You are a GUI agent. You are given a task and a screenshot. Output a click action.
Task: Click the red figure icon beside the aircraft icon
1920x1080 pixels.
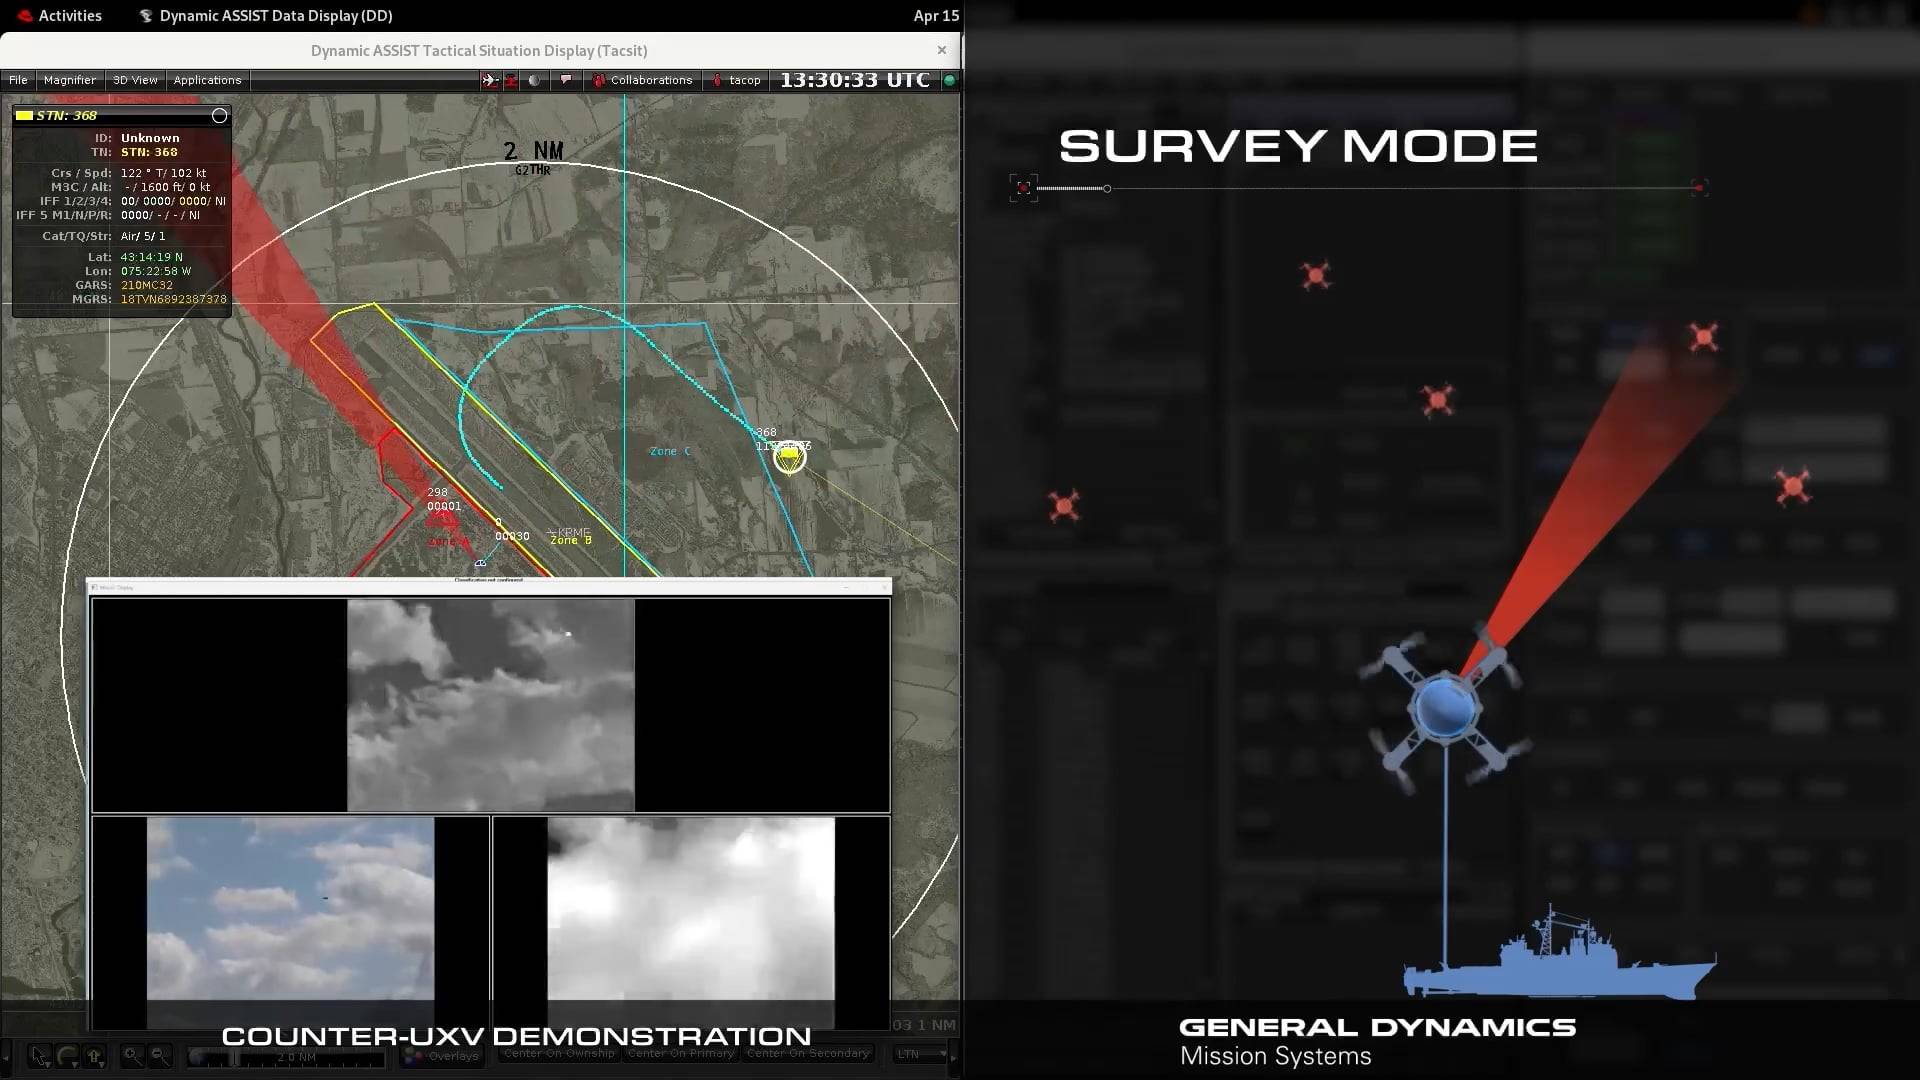pos(510,81)
